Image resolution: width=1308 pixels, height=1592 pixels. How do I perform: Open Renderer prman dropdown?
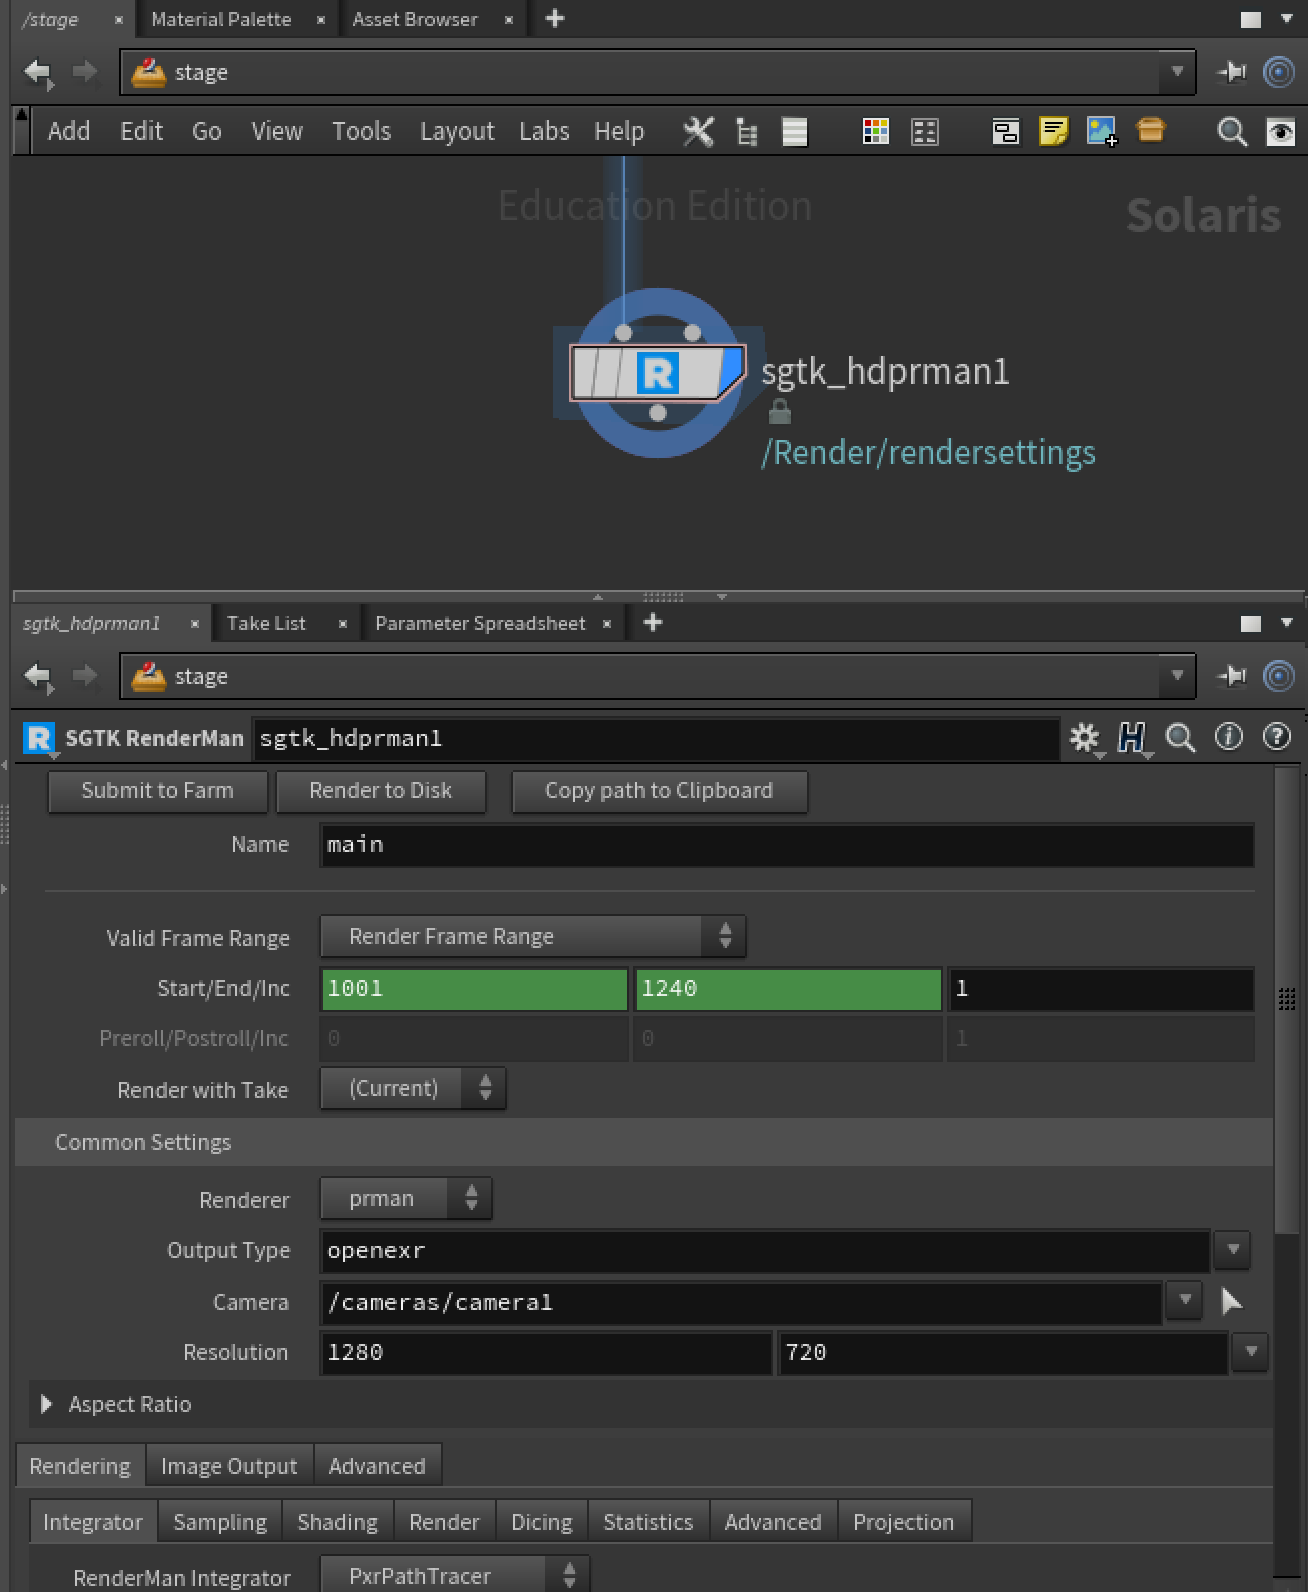(406, 1199)
